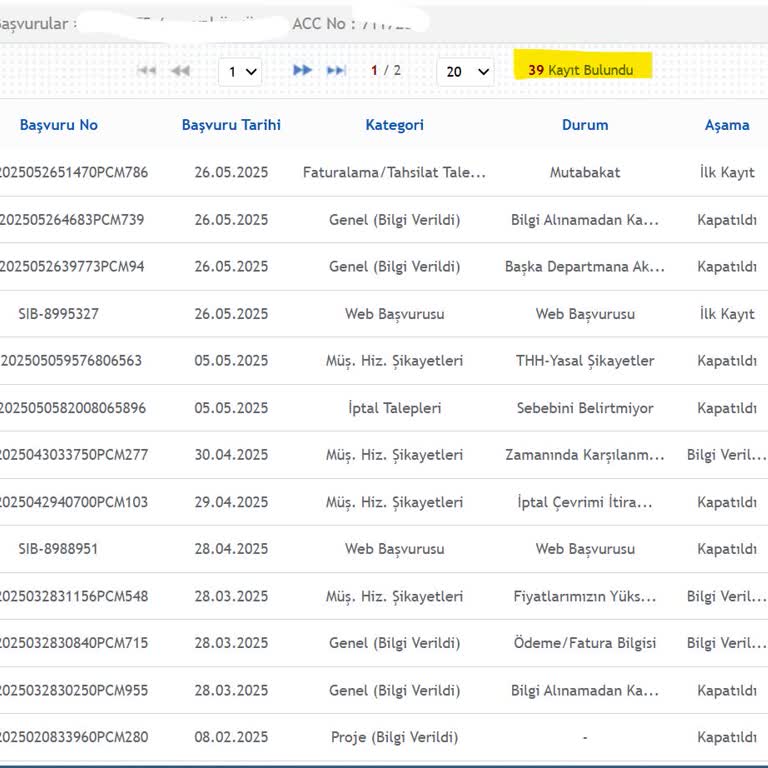Open application SIB-8988951
Image resolution: width=768 pixels, height=768 pixels.
click(x=58, y=549)
